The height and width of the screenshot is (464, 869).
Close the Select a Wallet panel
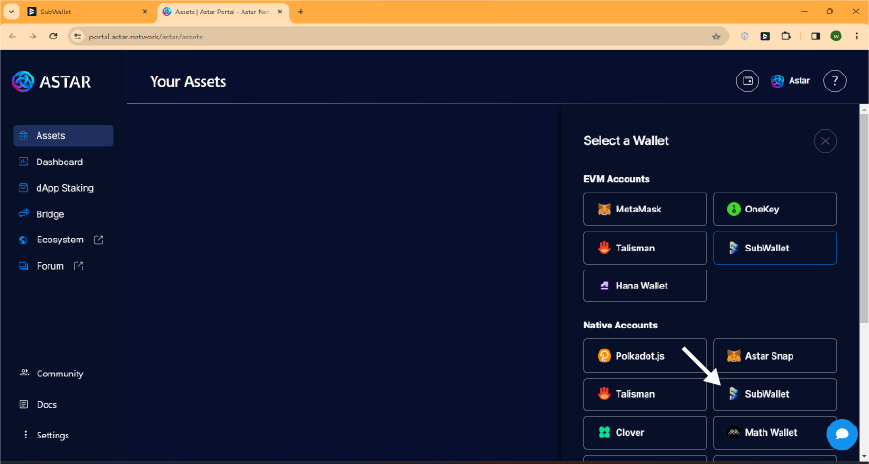(x=825, y=141)
